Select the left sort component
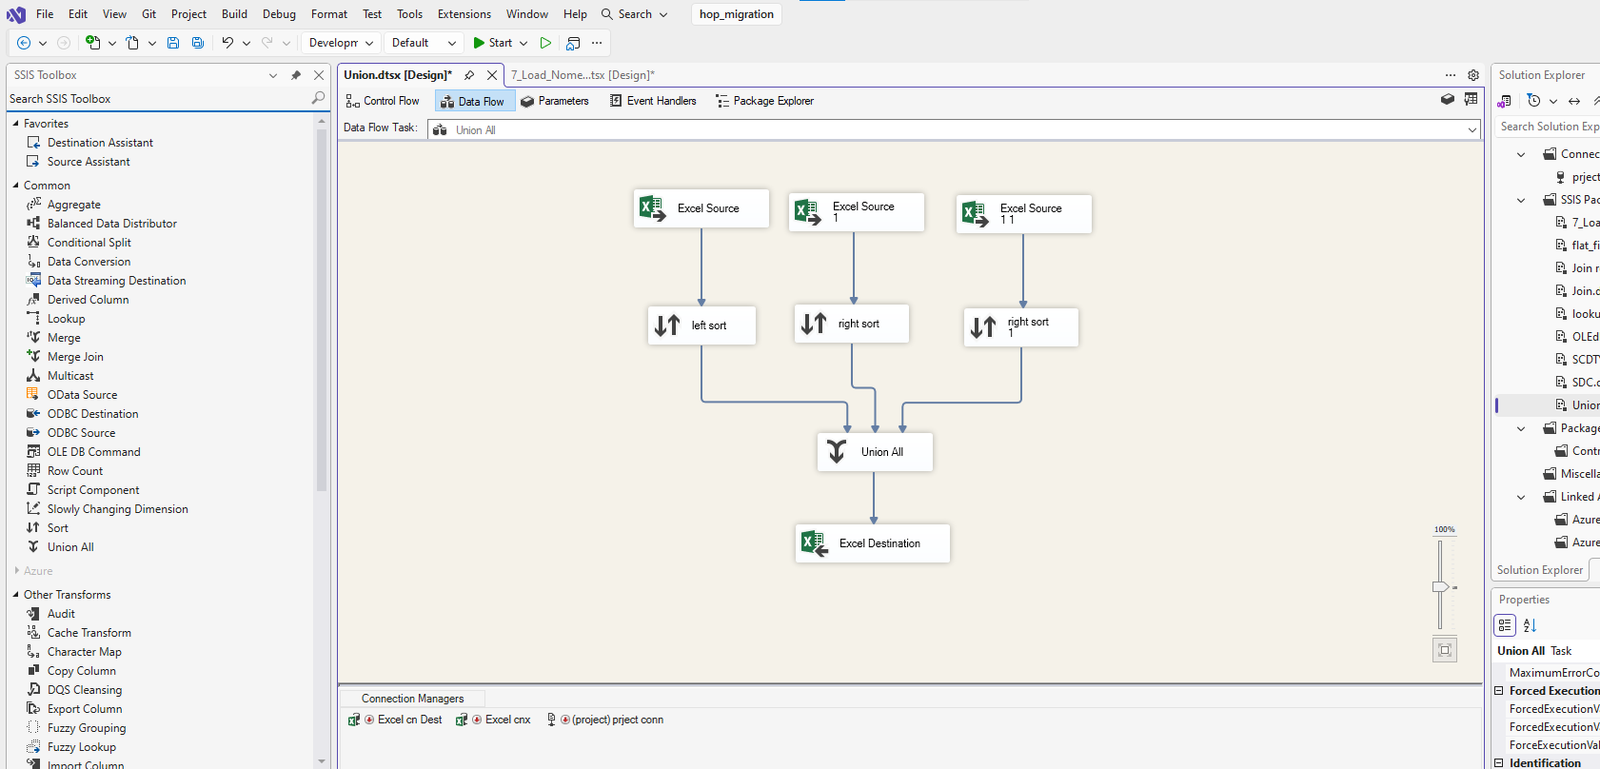The height and width of the screenshot is (769, 1600). 702,325
